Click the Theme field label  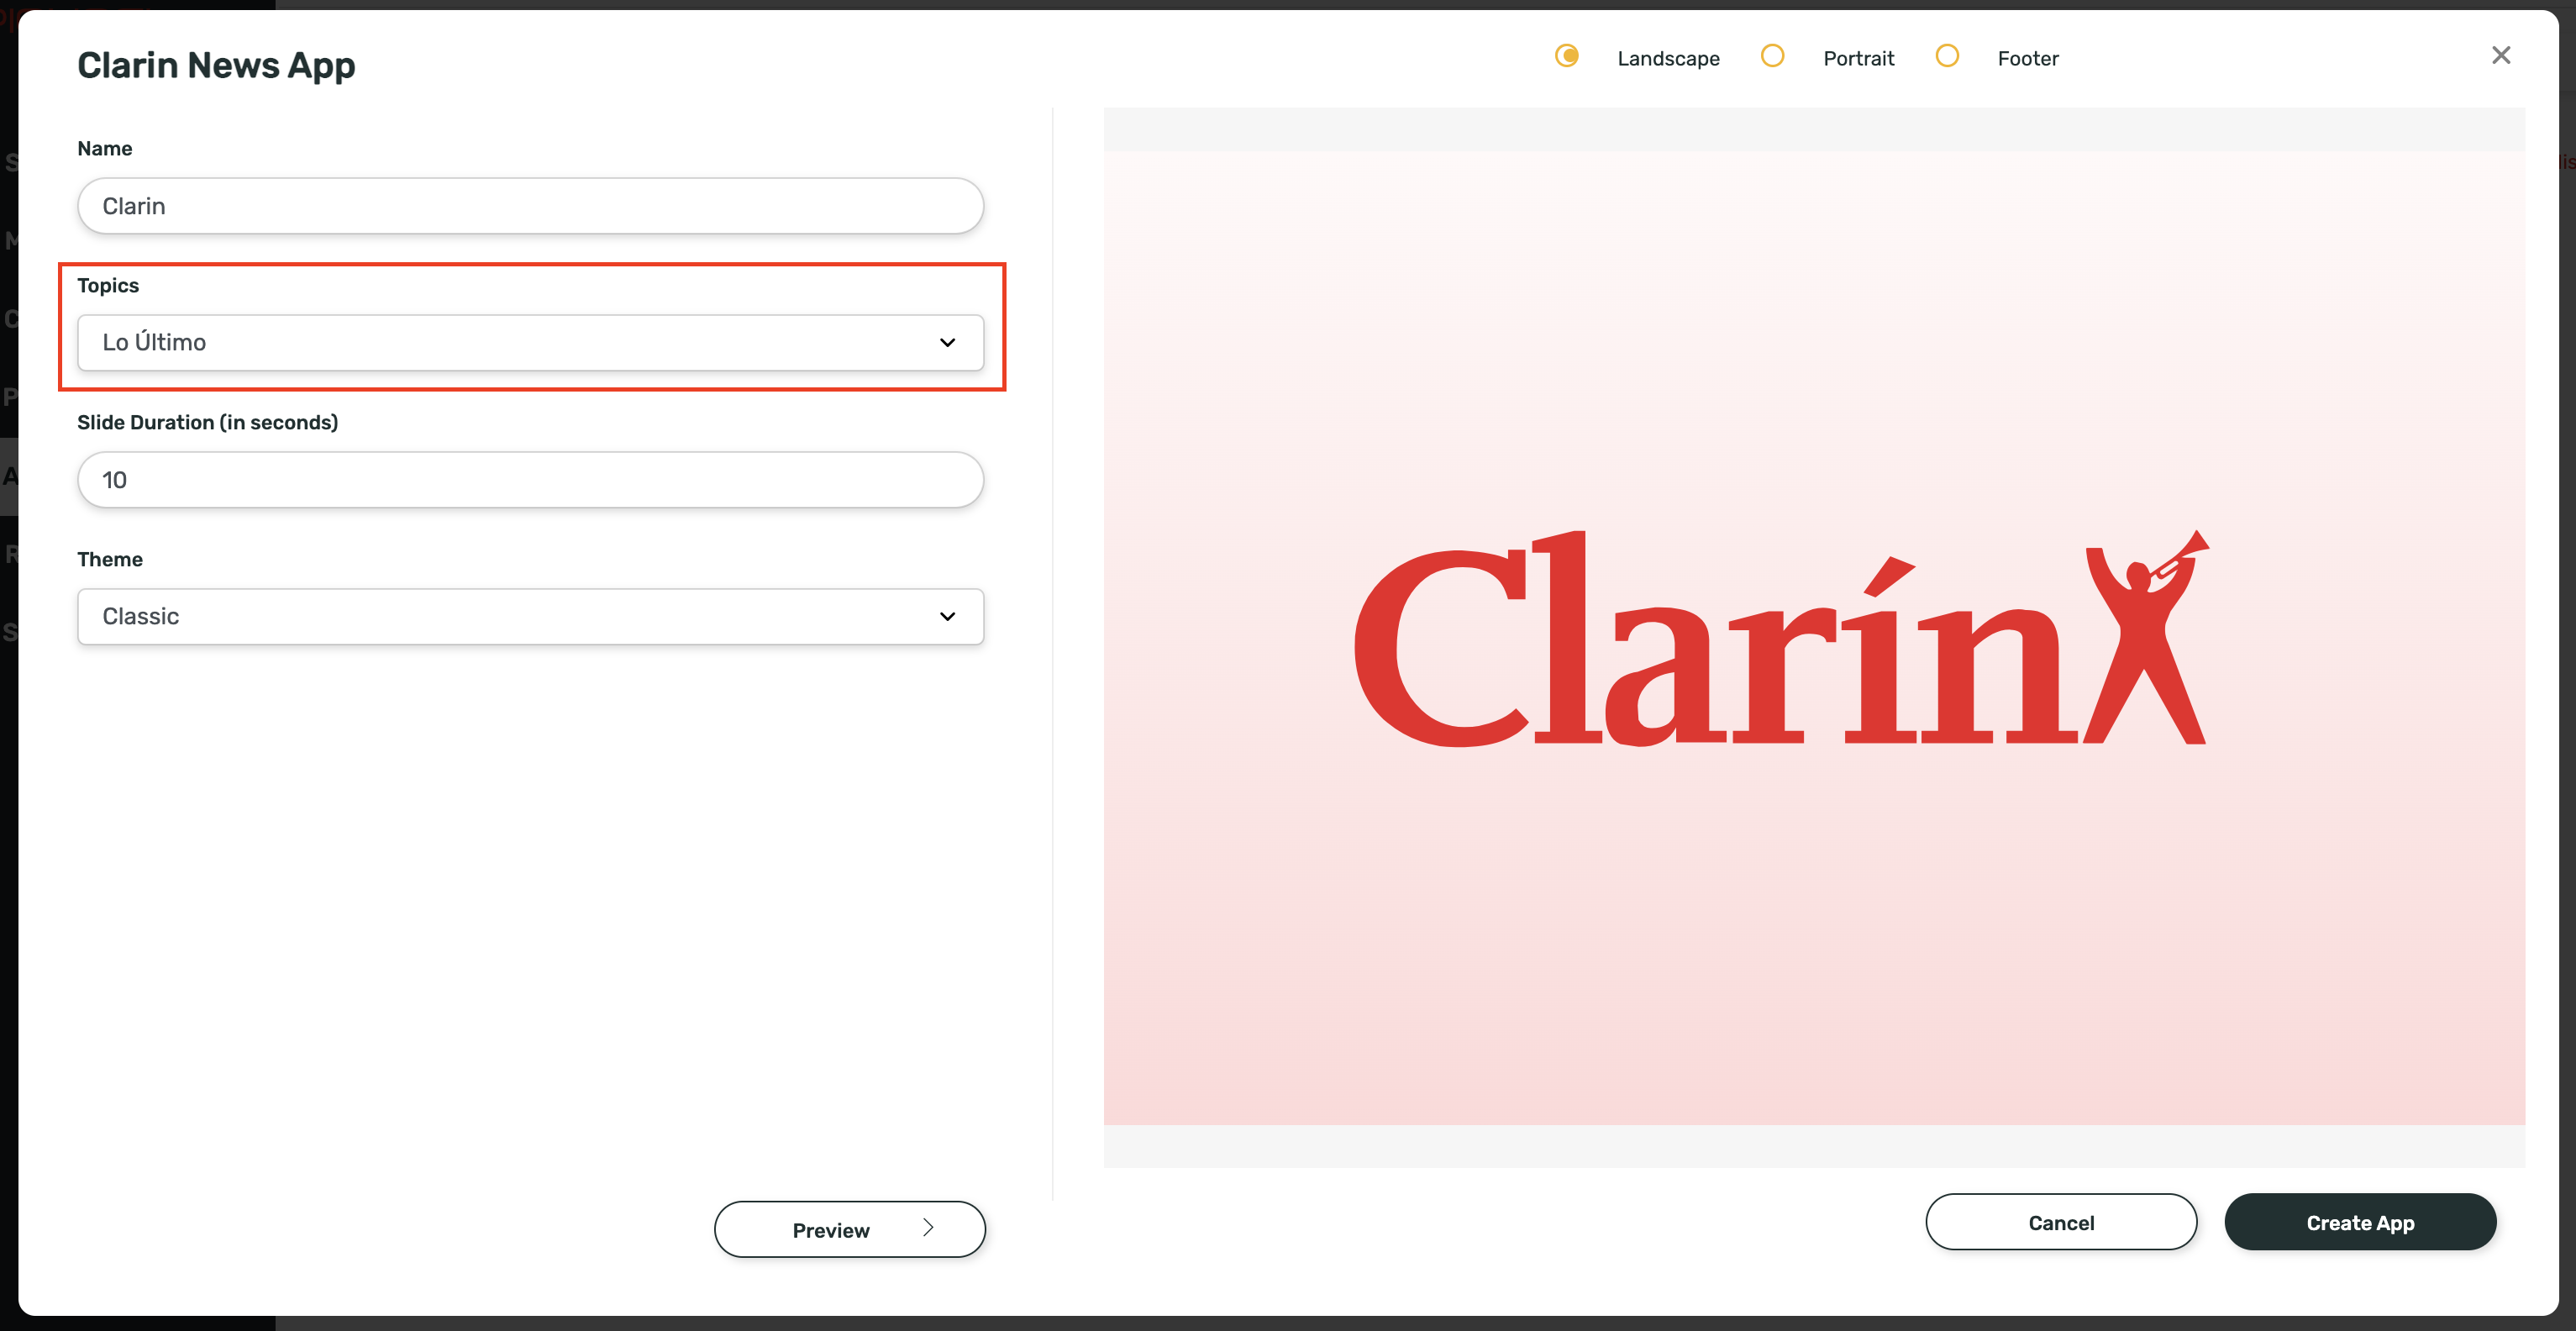(110, 560)
